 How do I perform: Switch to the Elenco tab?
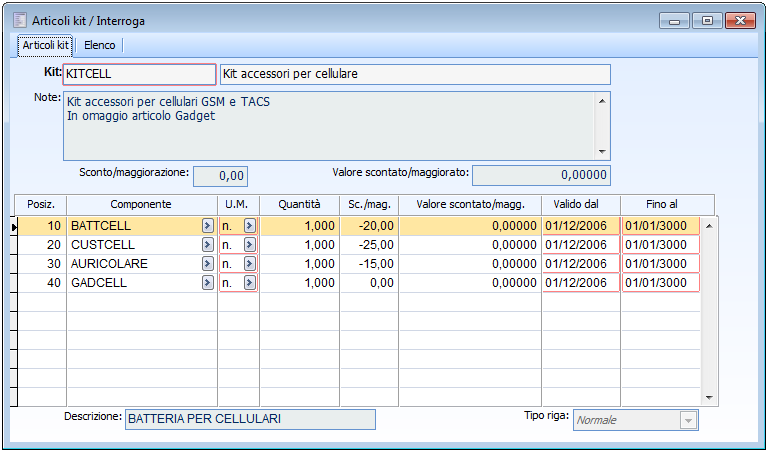pyautogui.click(x=99, y=45)
